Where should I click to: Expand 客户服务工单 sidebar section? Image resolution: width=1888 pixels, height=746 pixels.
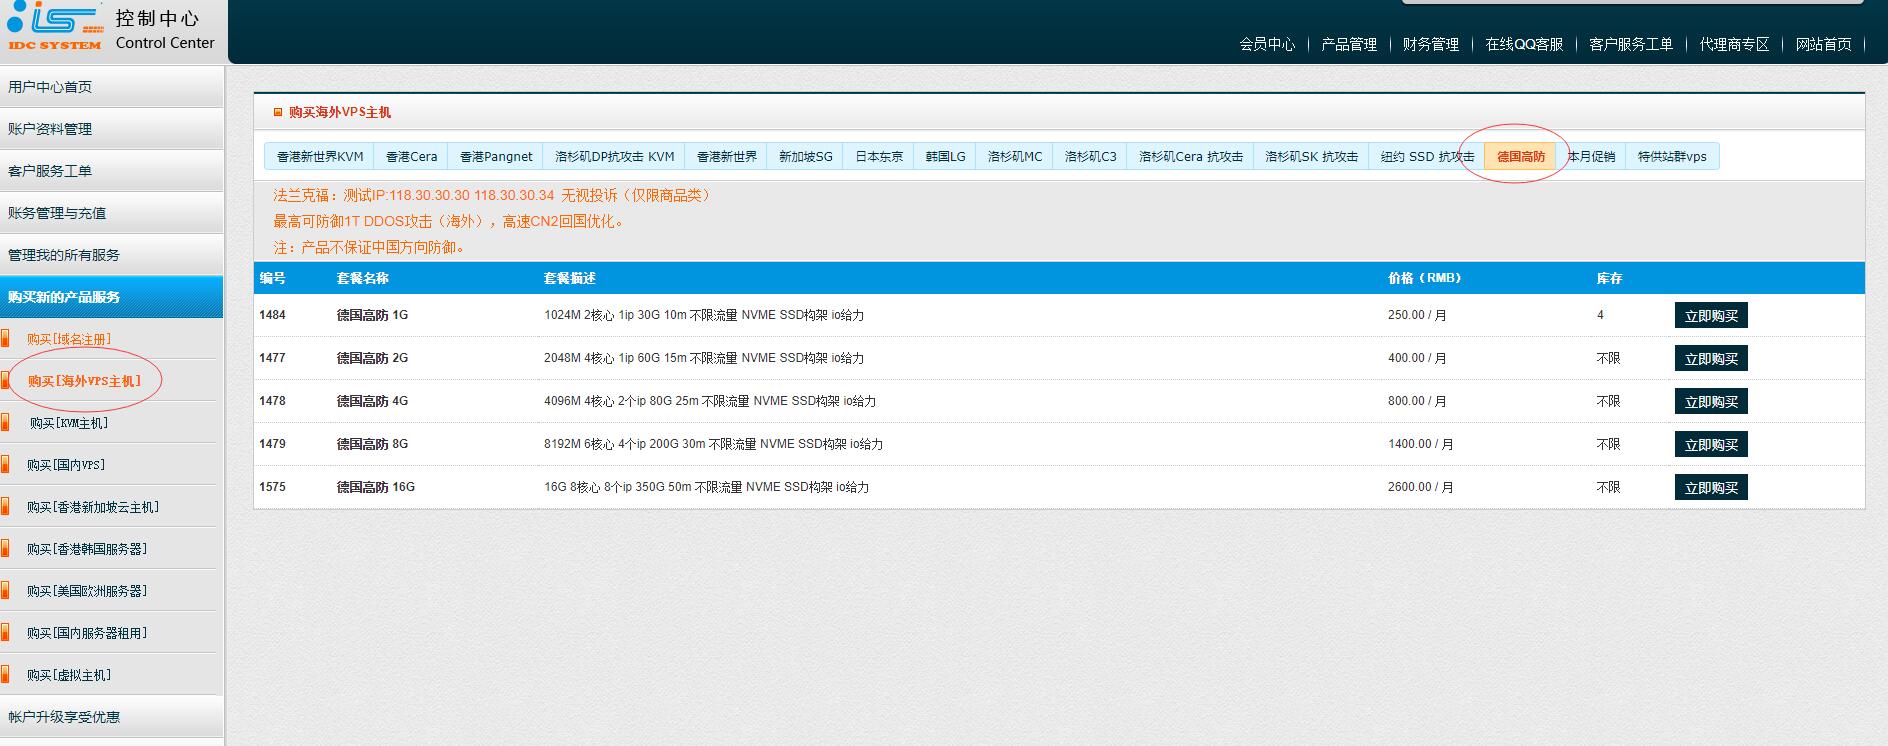click(111, 171)
